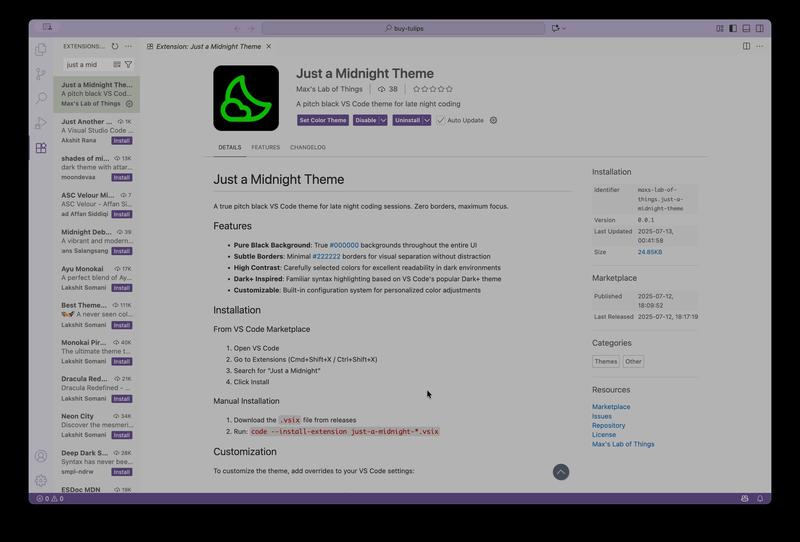Open the Source Control view

pos(41,74)
